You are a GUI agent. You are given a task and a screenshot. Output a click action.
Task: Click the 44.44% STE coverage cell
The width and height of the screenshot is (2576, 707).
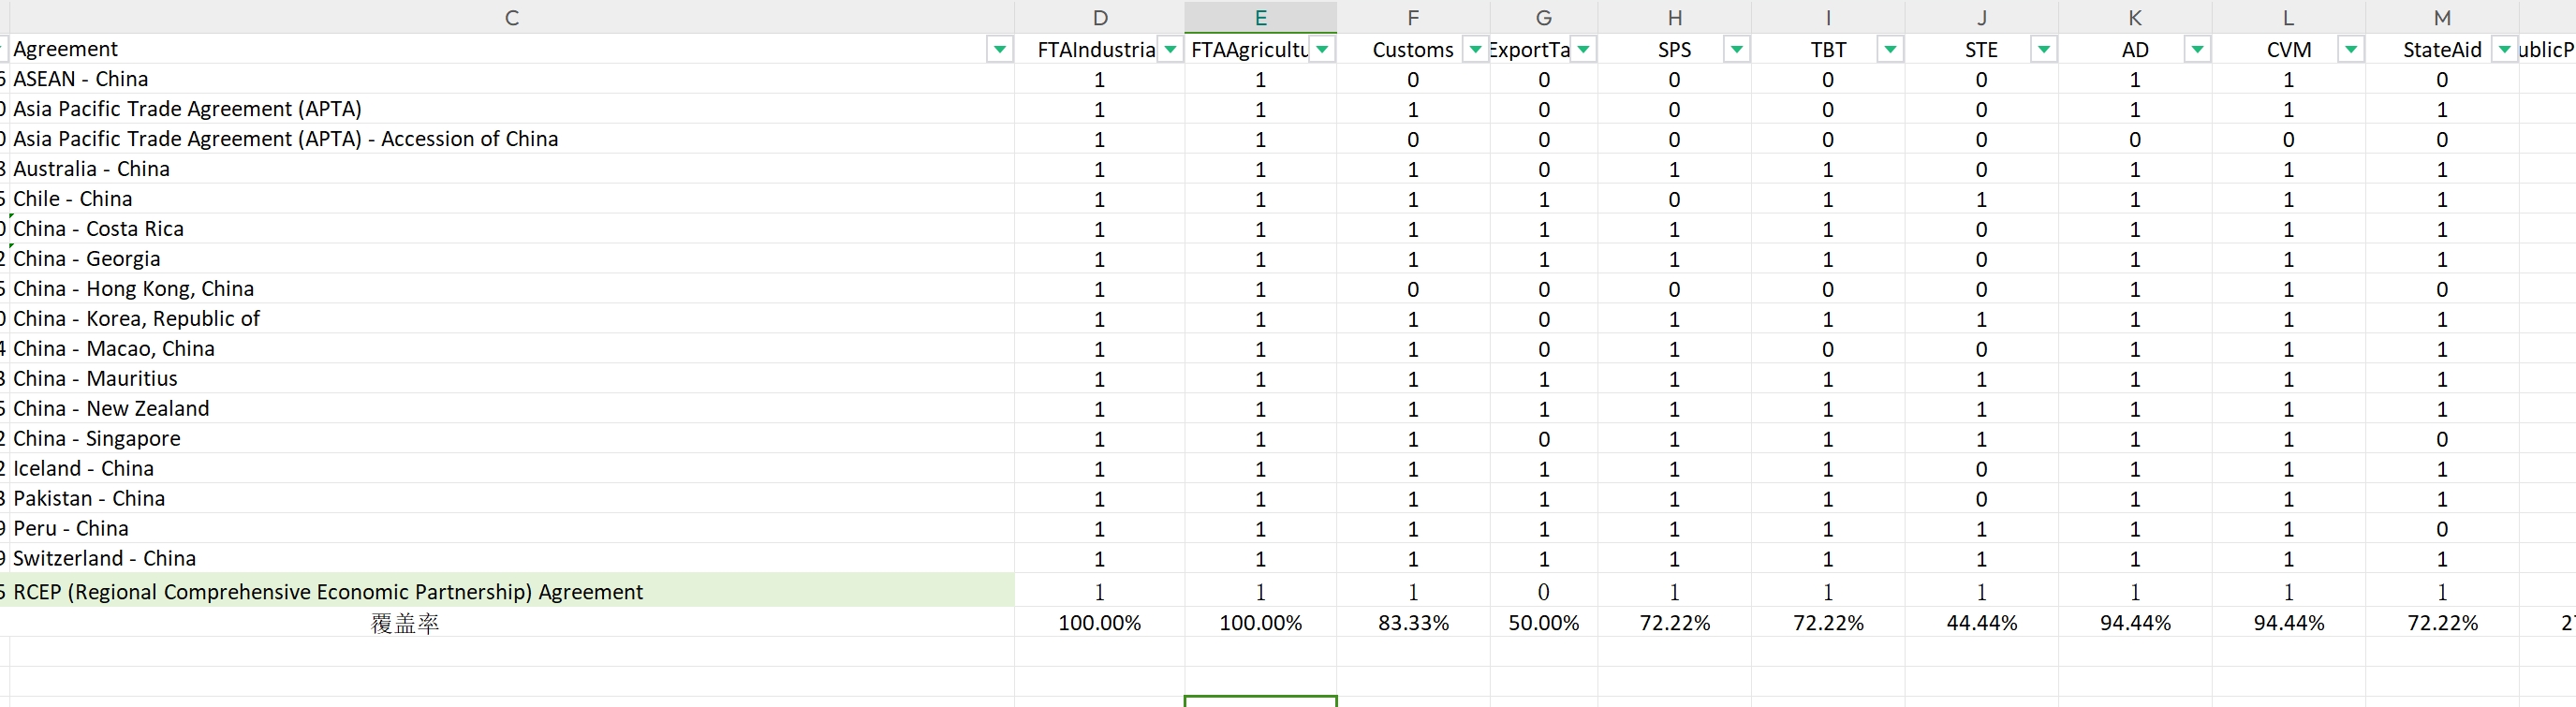point(1982,623)
